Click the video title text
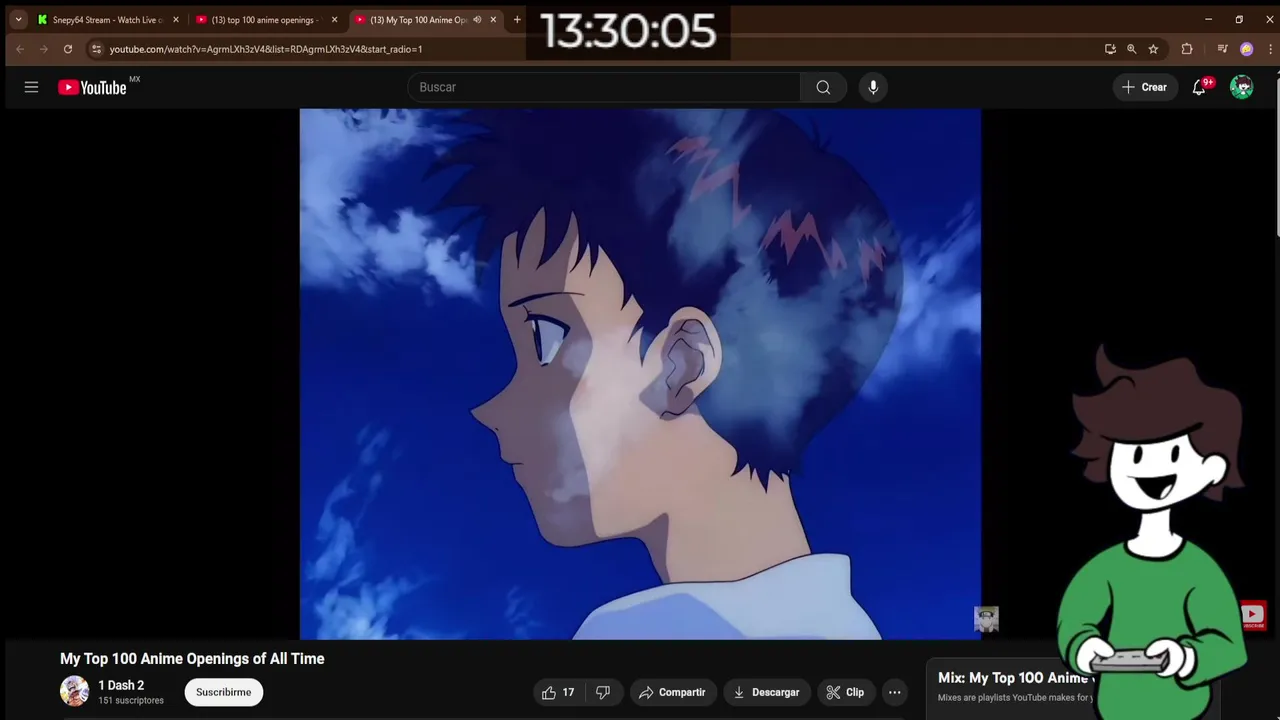Image resolution: width=1280 pixels, height=720 pixels. [192, 659]
